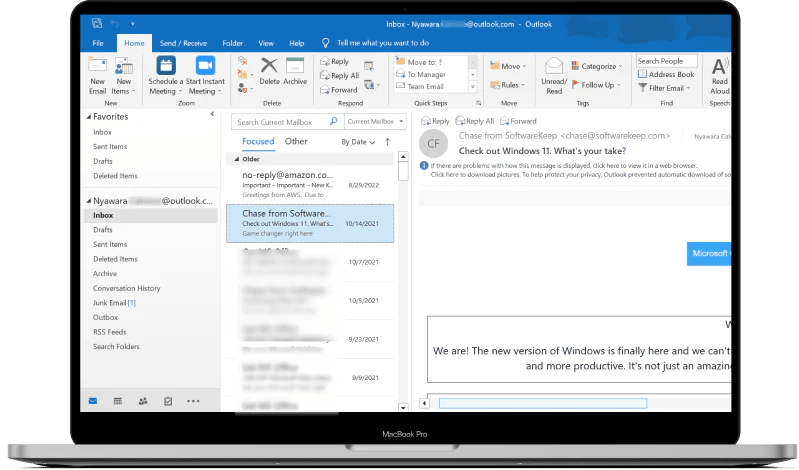
Task: Open the New Items menu
Action: pos(123,75)
